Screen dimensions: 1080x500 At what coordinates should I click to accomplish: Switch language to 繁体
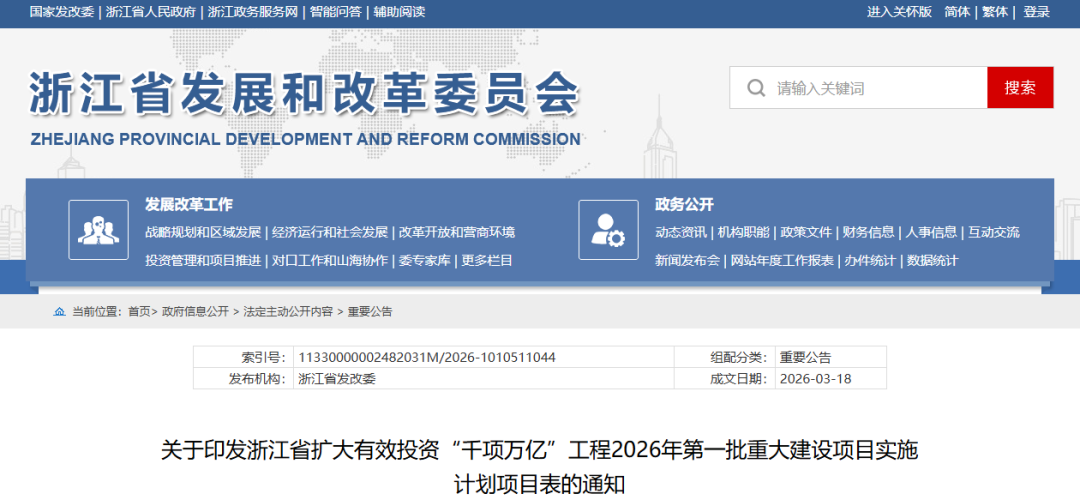point(995,12)
